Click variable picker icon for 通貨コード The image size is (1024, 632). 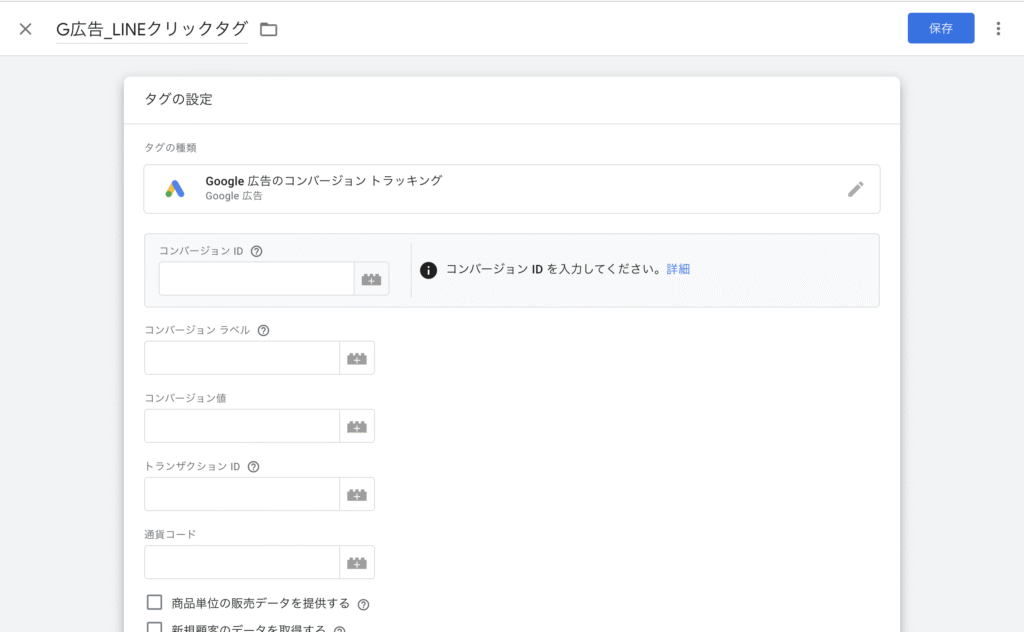point(357,562)
